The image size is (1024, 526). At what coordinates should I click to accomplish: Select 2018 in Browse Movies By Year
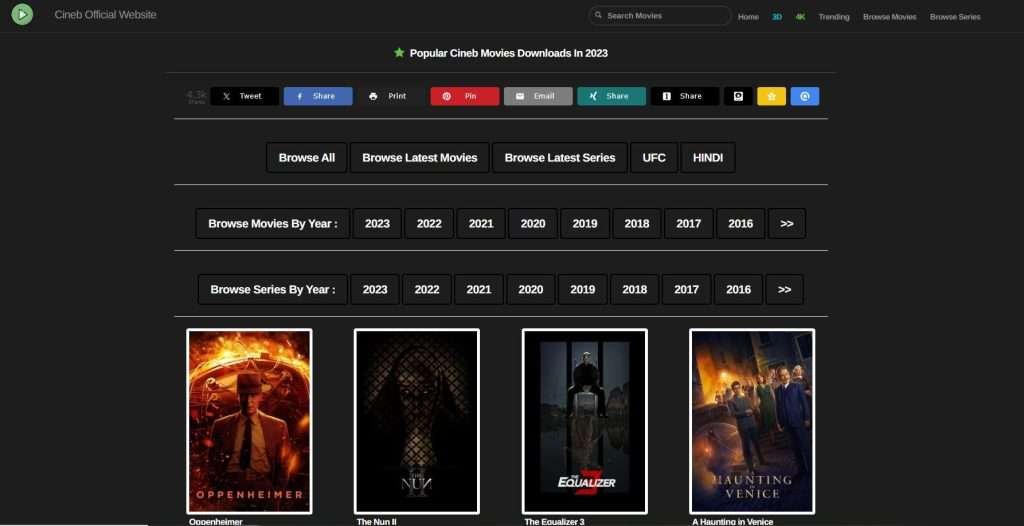[x=637, y=223]
